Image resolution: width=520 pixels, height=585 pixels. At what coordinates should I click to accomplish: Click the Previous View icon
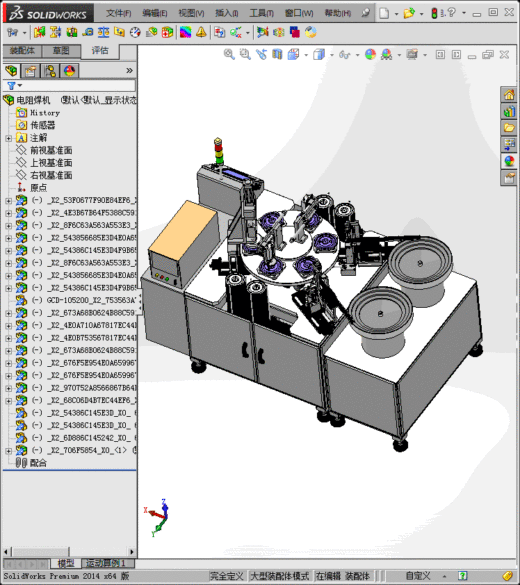[x=261, y=54]
